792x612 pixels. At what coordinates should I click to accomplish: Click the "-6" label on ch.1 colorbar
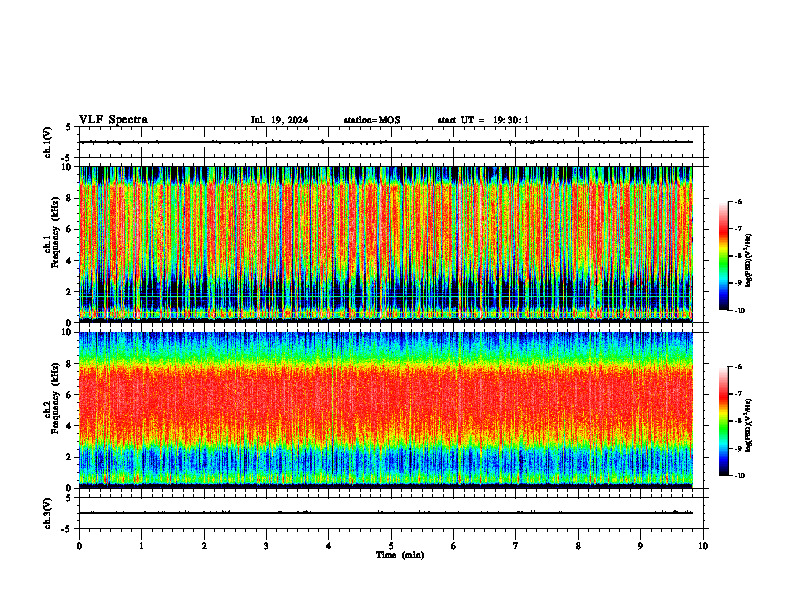[x=738, y=201]
